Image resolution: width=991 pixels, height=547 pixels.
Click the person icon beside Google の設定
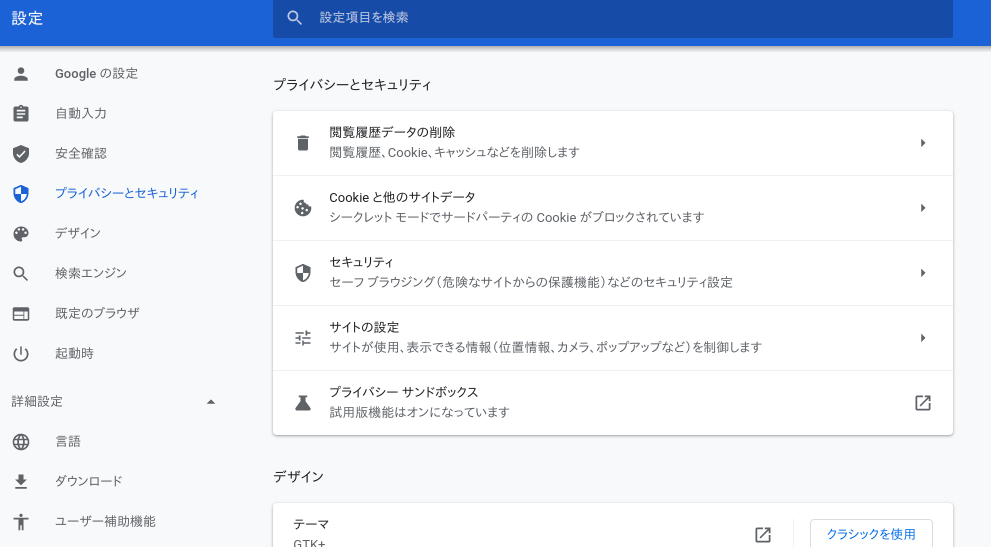[21, 74]
